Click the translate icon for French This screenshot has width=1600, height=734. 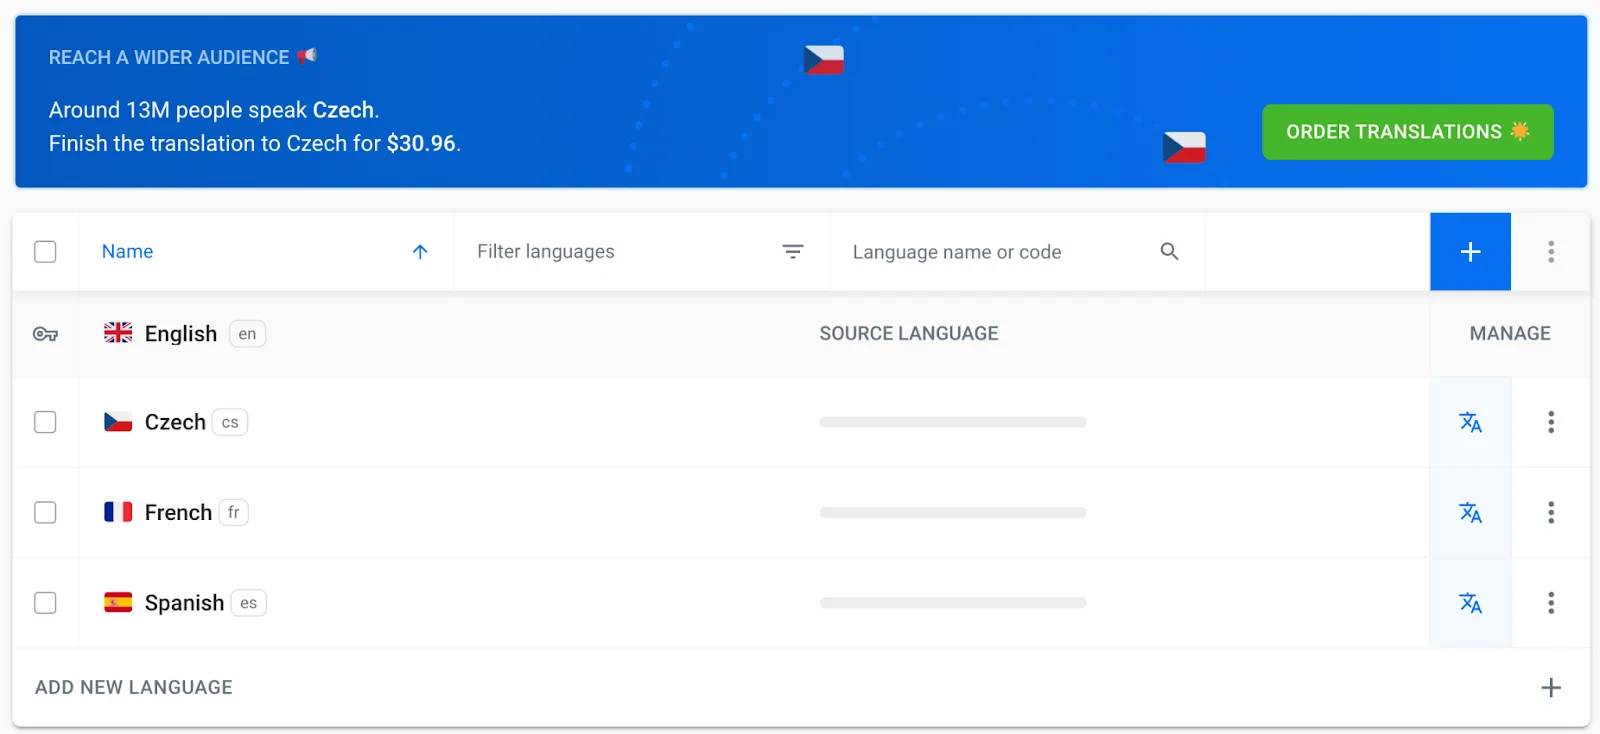[x=1470, y=513]
